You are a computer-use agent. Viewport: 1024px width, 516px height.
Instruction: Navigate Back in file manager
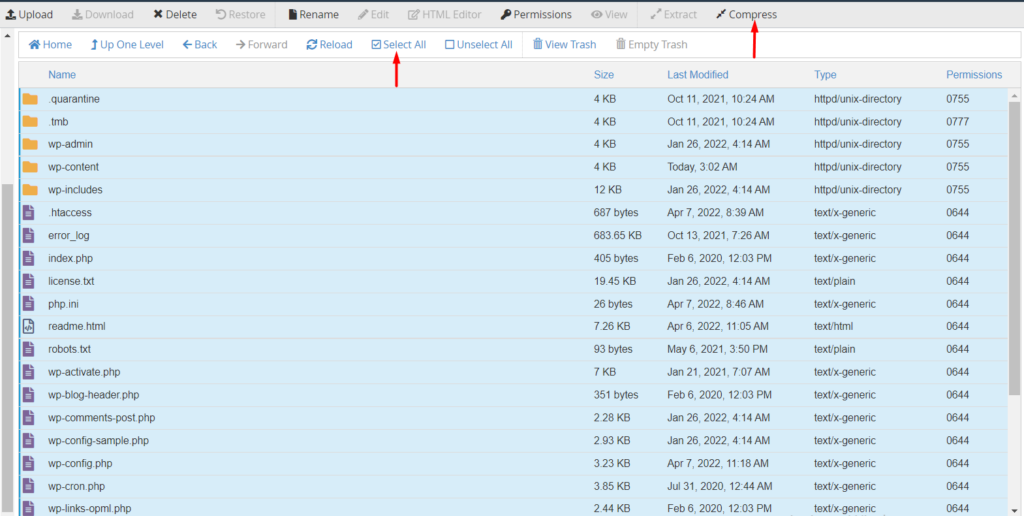tap(200, 44)
